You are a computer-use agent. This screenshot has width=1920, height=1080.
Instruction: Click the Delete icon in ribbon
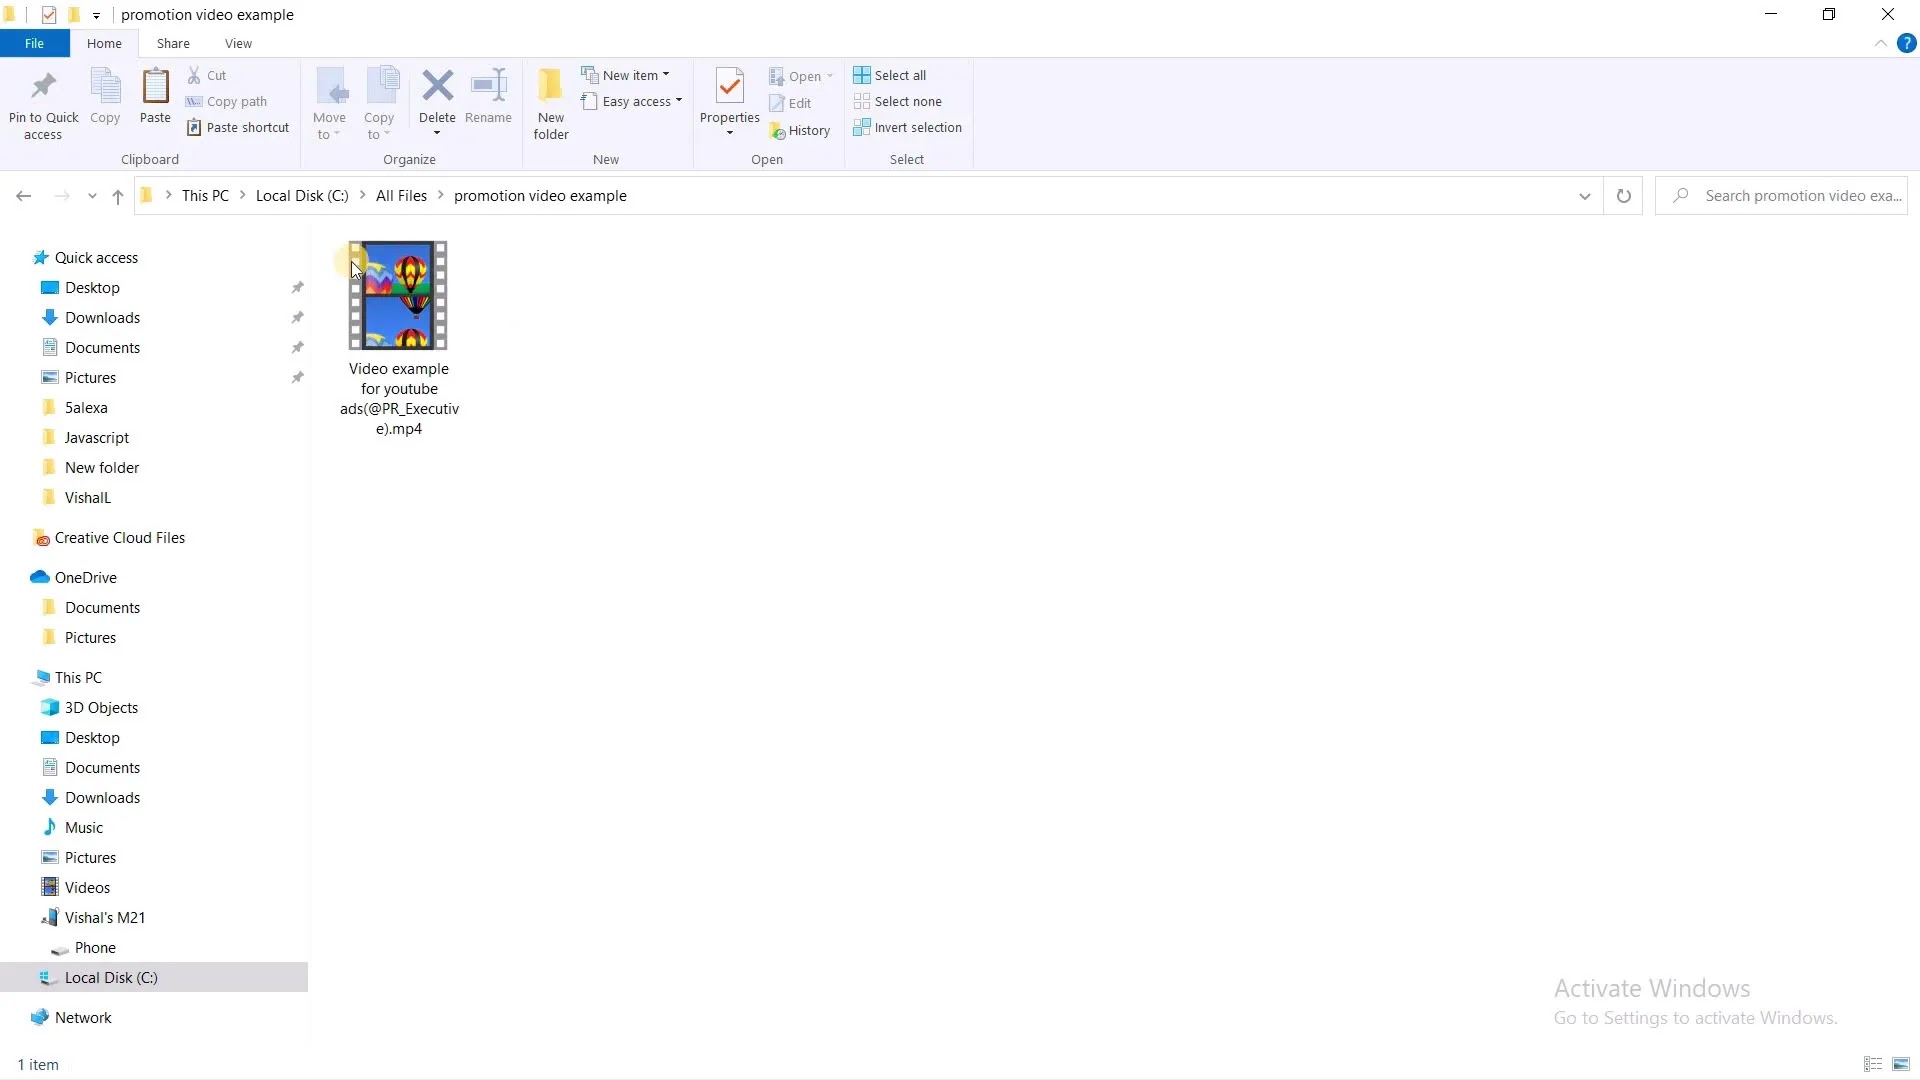tap(437, 87)
